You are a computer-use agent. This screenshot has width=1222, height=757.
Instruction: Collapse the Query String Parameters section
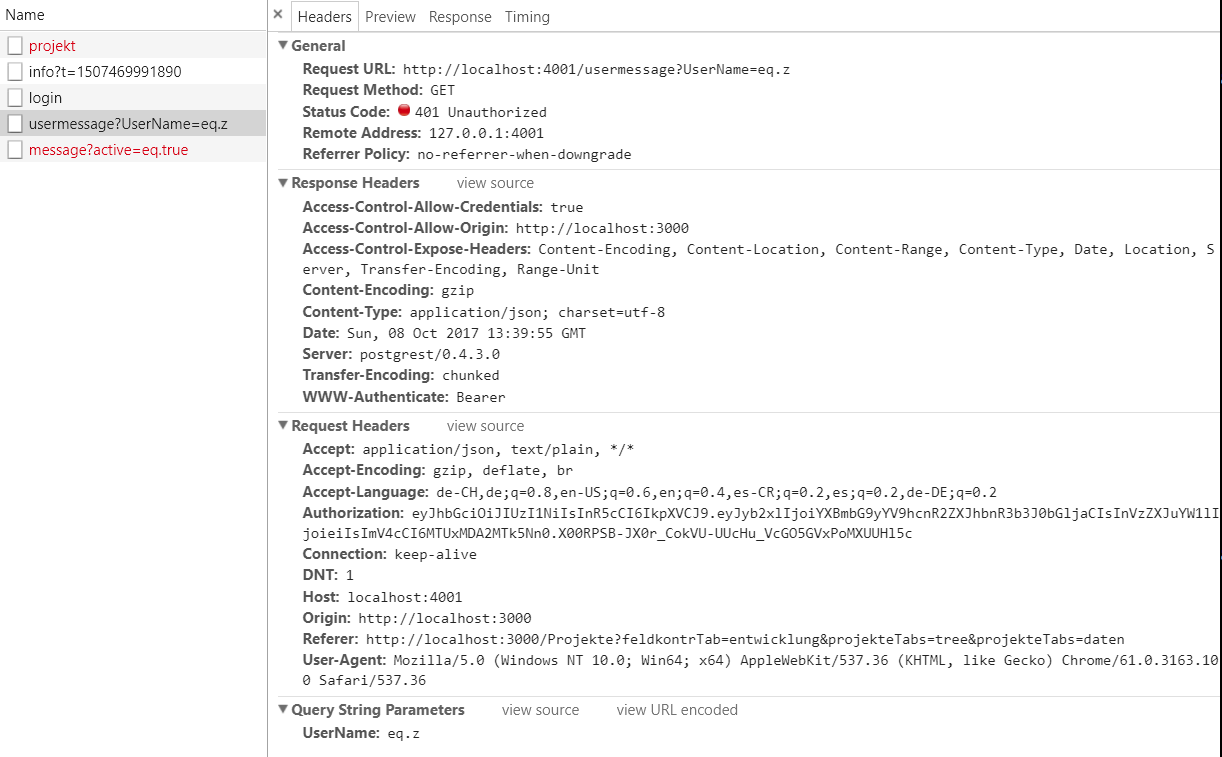pyautogui.click(x=283, y=709)
